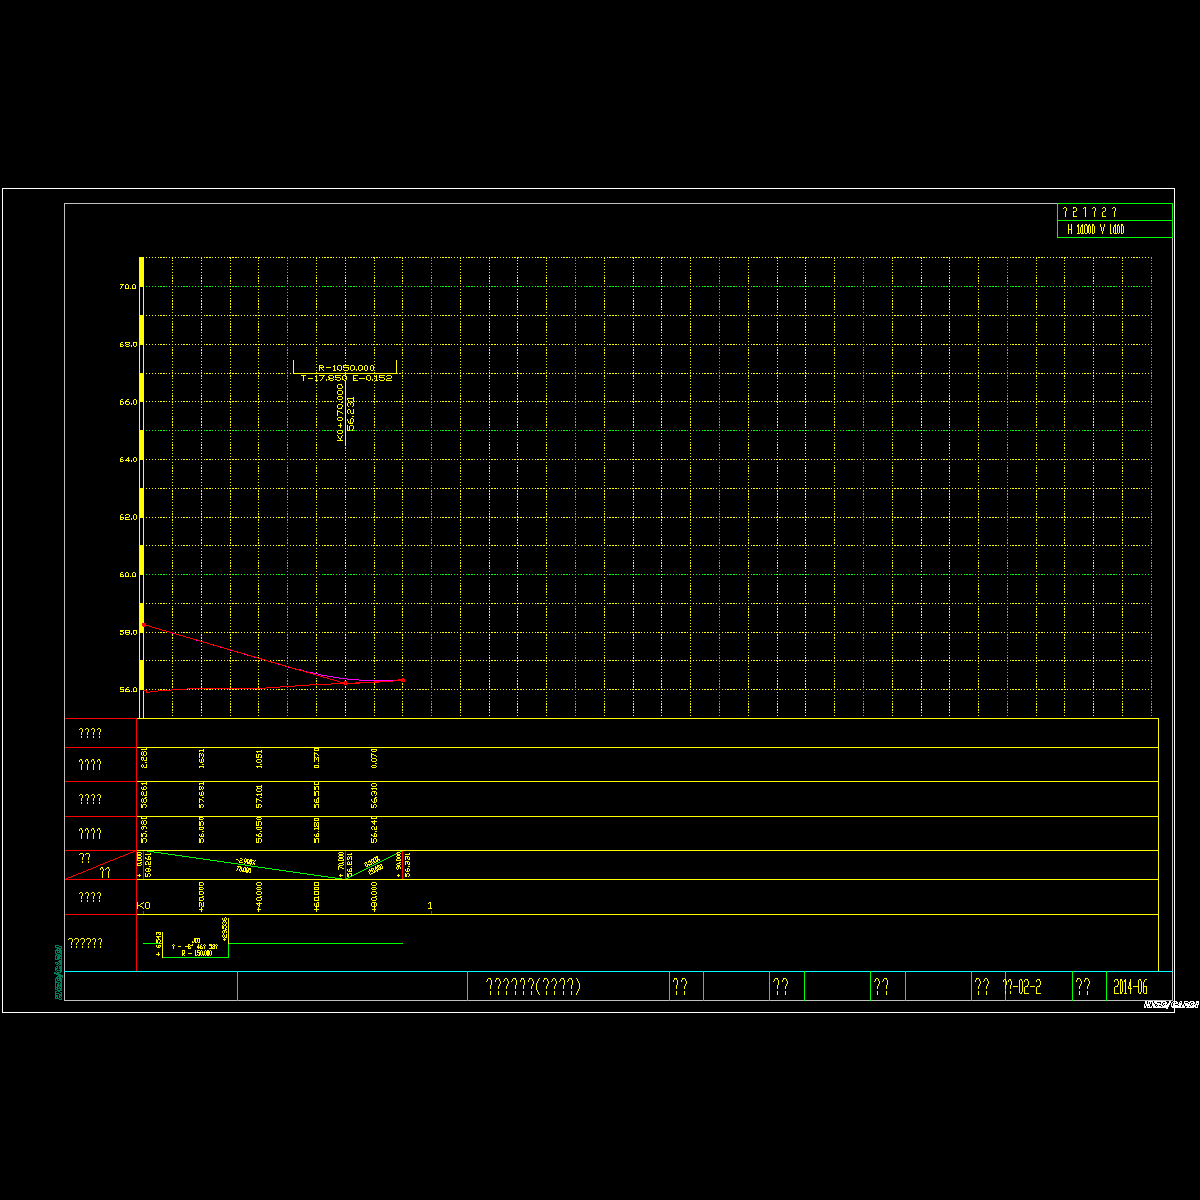Select the T-17.850 E-0.152 annotation
Image resolution: width=1200 pixels, height=1200 pixels.
346,378
